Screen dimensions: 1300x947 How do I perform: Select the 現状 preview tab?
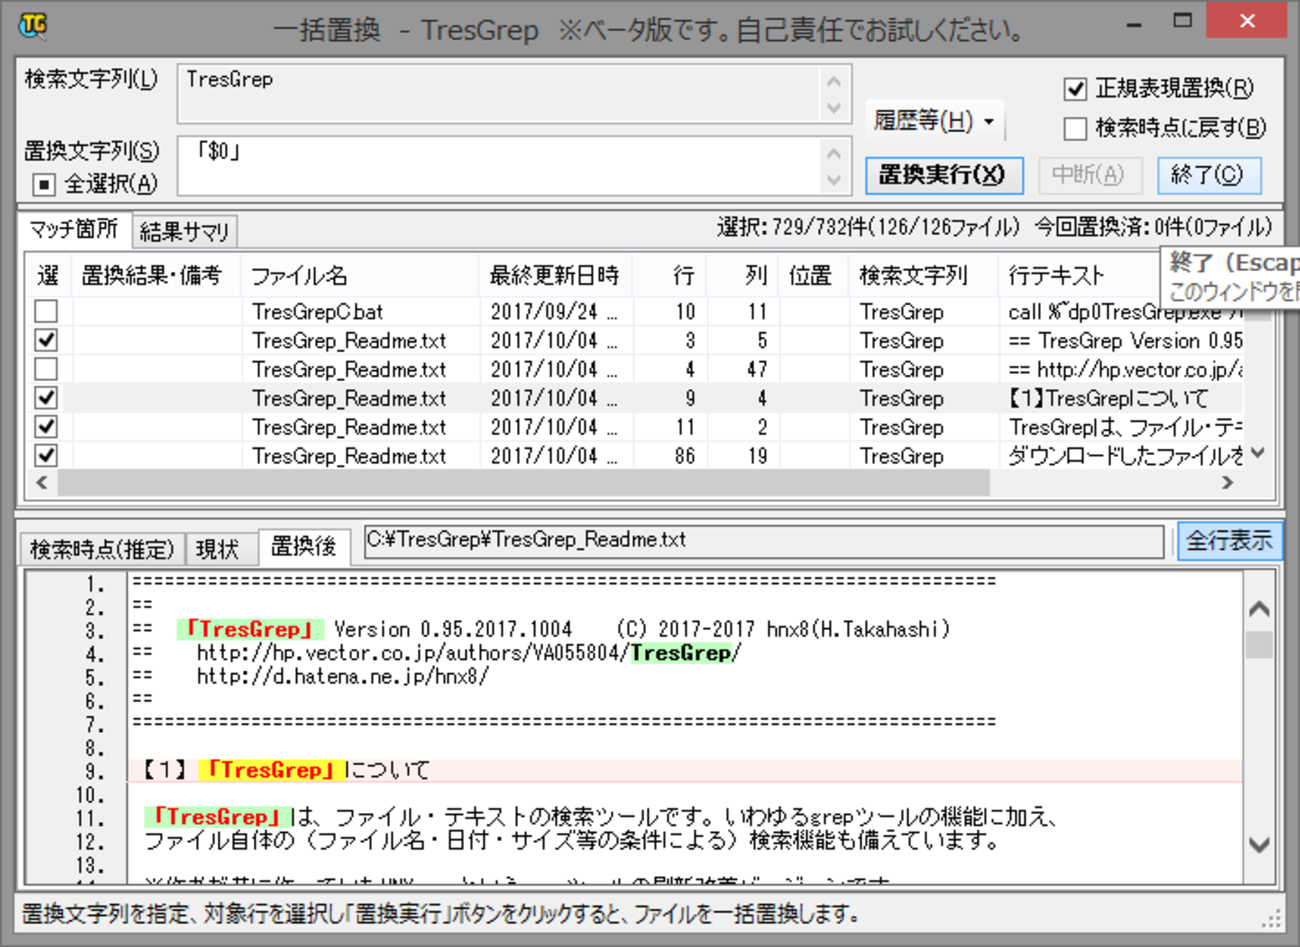pyautogui.click(x=217, y=549)
